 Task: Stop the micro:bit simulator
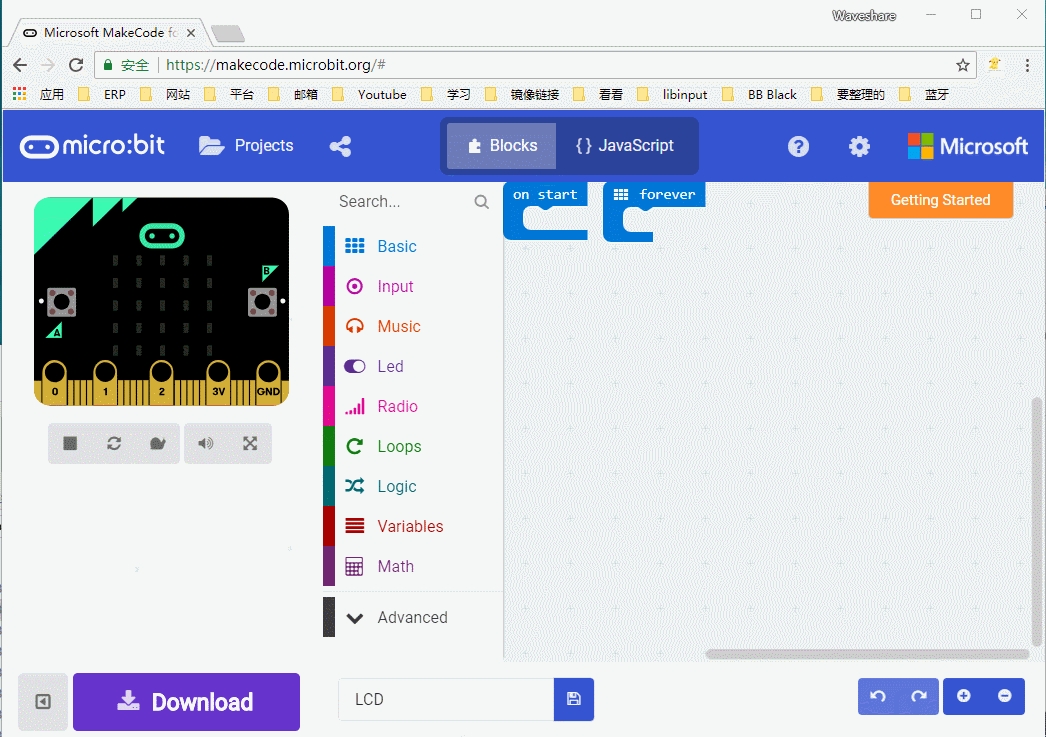pos(70,444)
